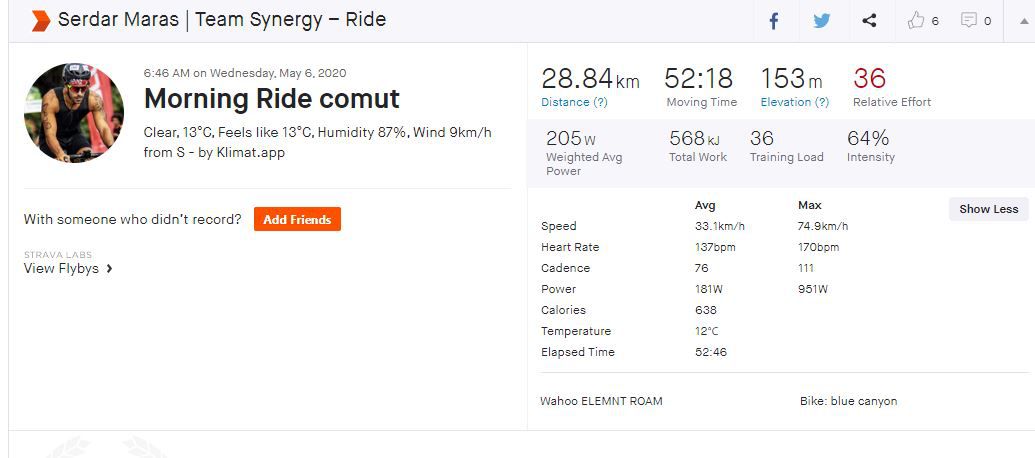Open the Elevation (?) help link
Screen dimensions: 1035x458
[794, 102]
